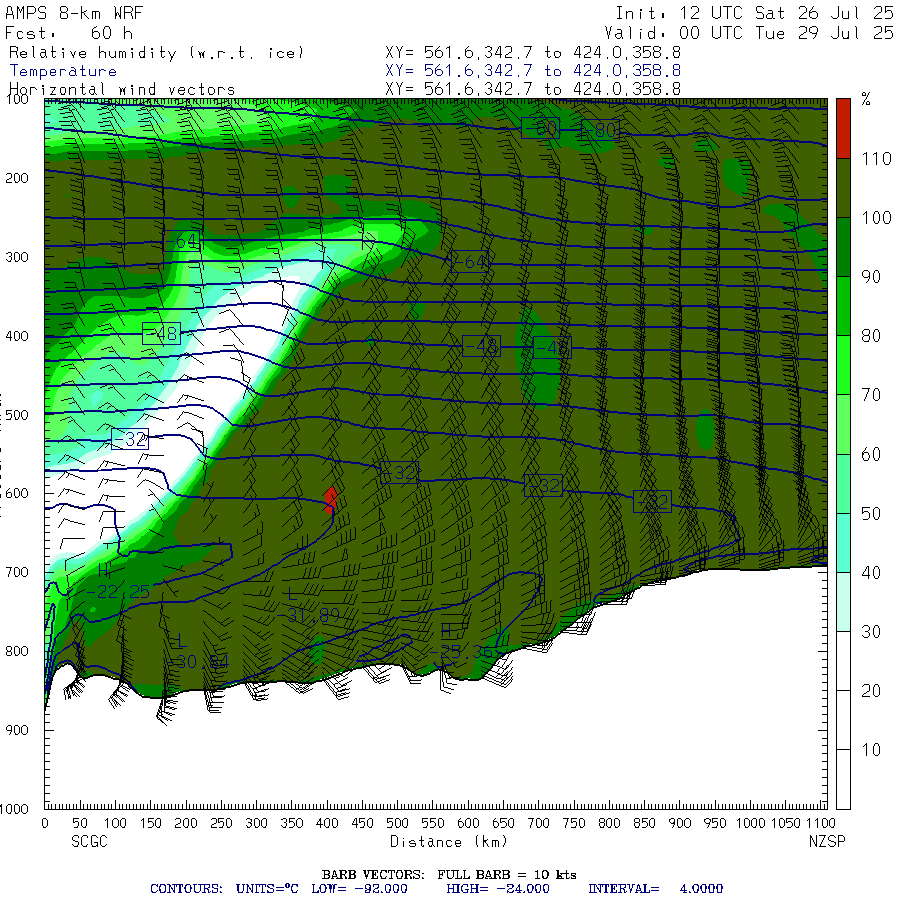Click the blue XY coordinates line for Temperature
Viewport: 900px width, 900px height.
pyautogui.click(x=533, y=71)
